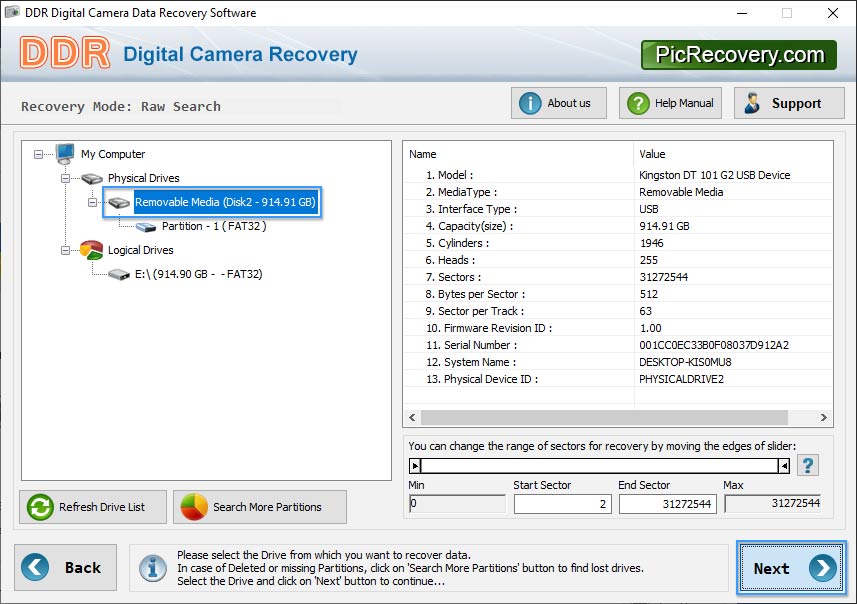Collapse the My Computer tree node
Screen dimensions: 857x604
(38, 155)
